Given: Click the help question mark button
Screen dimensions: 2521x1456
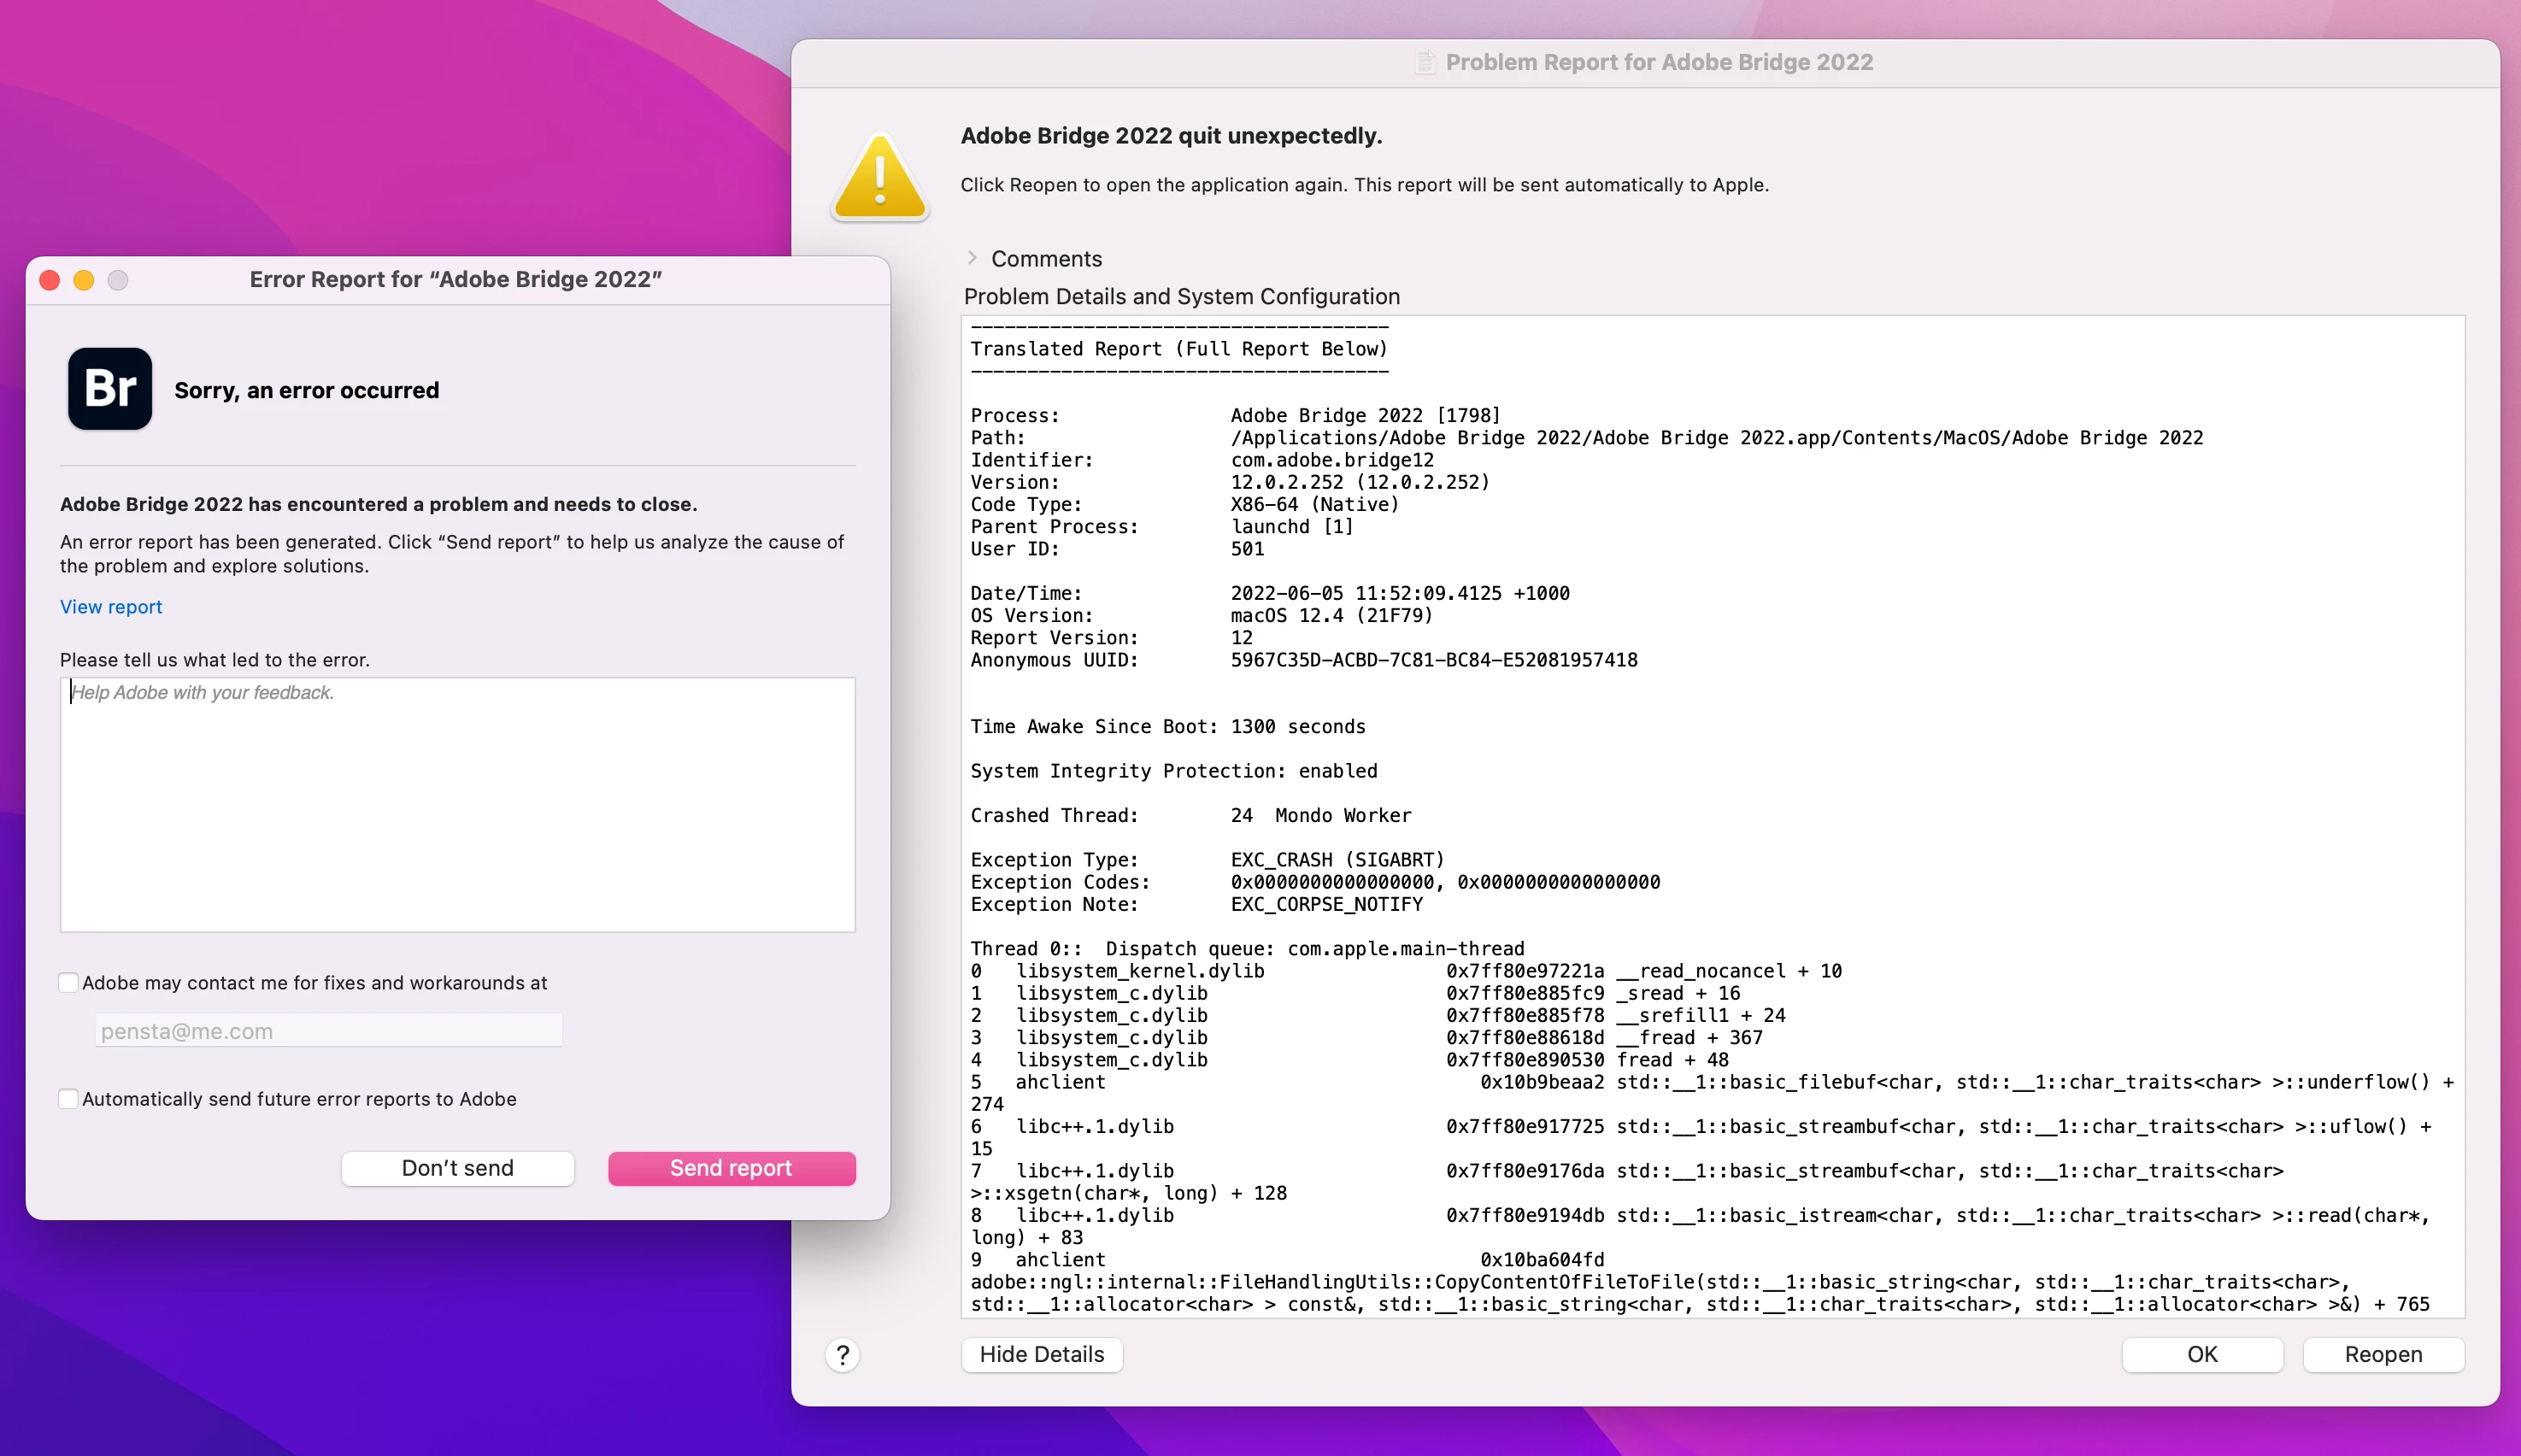Looking at the screenshot, I should point(842,1354).
